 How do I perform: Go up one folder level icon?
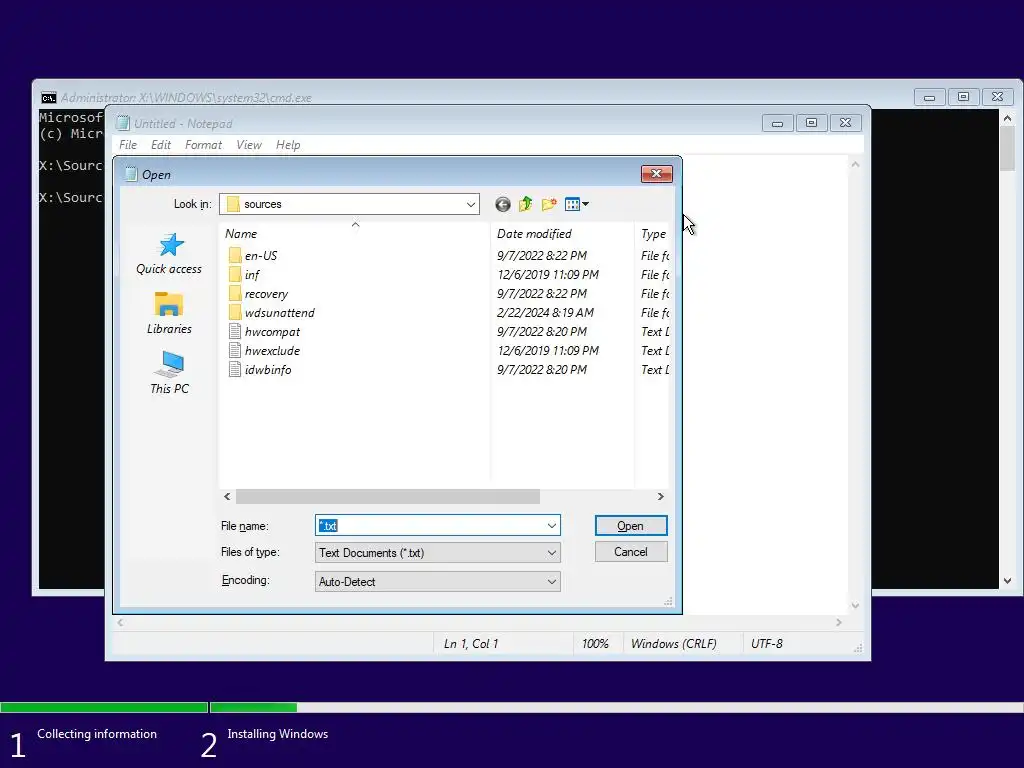(526, 204)
